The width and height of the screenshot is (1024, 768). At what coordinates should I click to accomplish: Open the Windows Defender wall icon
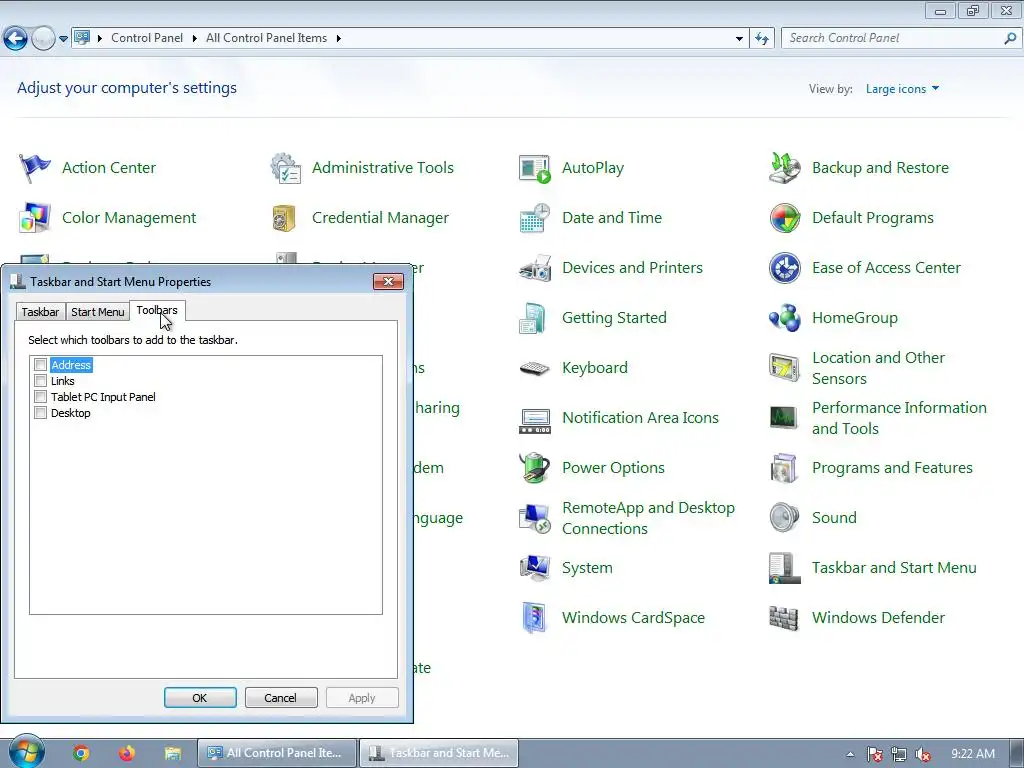point(785,618)
